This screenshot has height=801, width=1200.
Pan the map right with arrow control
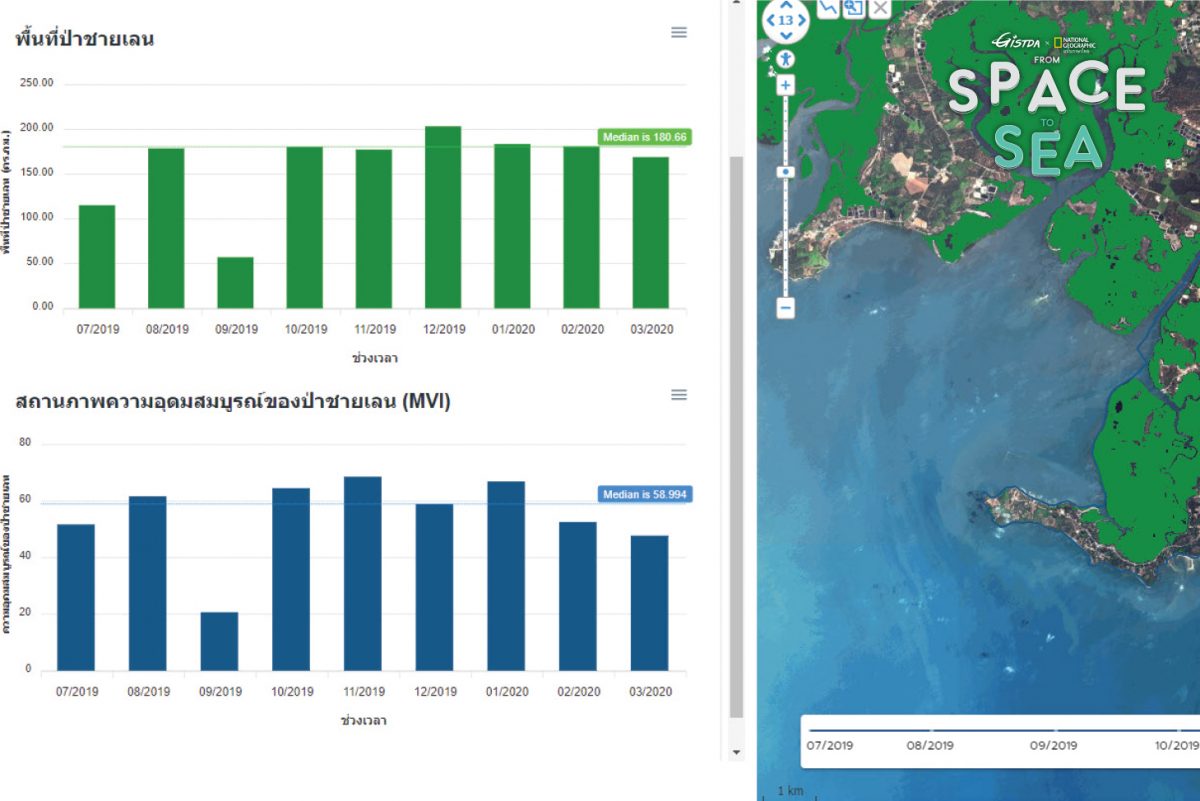coord(804,20)
